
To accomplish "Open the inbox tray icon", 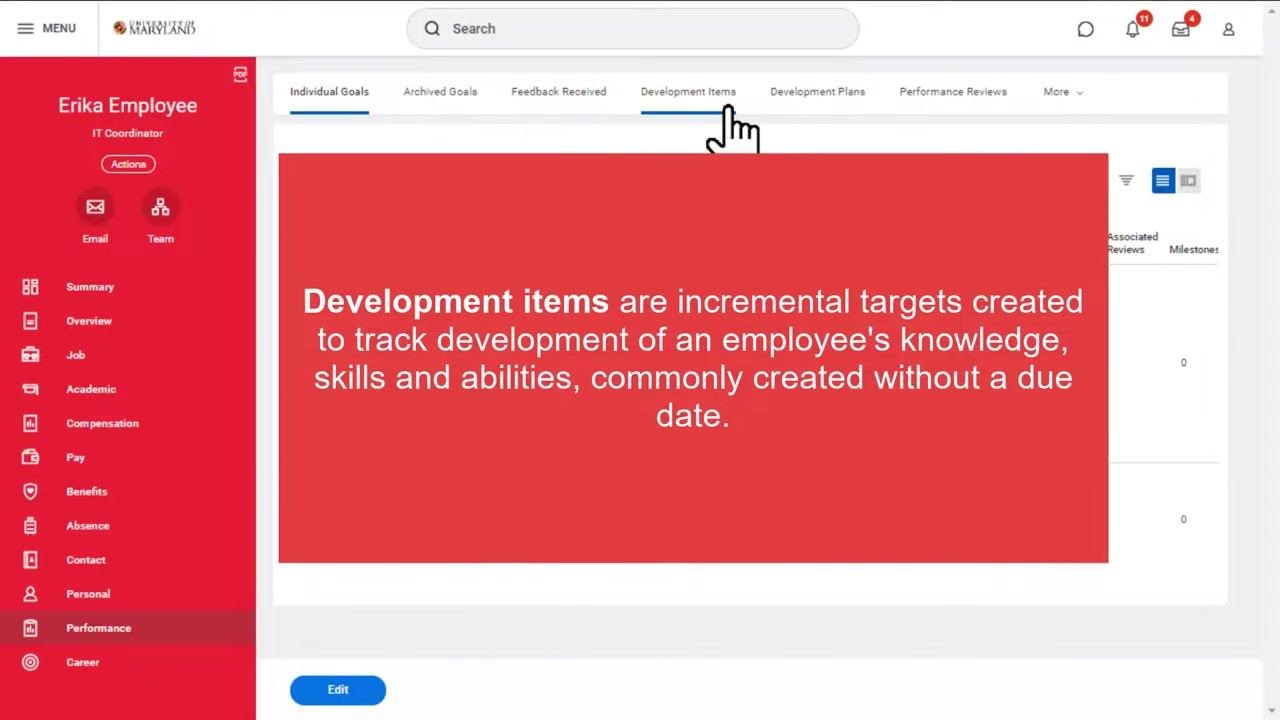I will 1181,29.
